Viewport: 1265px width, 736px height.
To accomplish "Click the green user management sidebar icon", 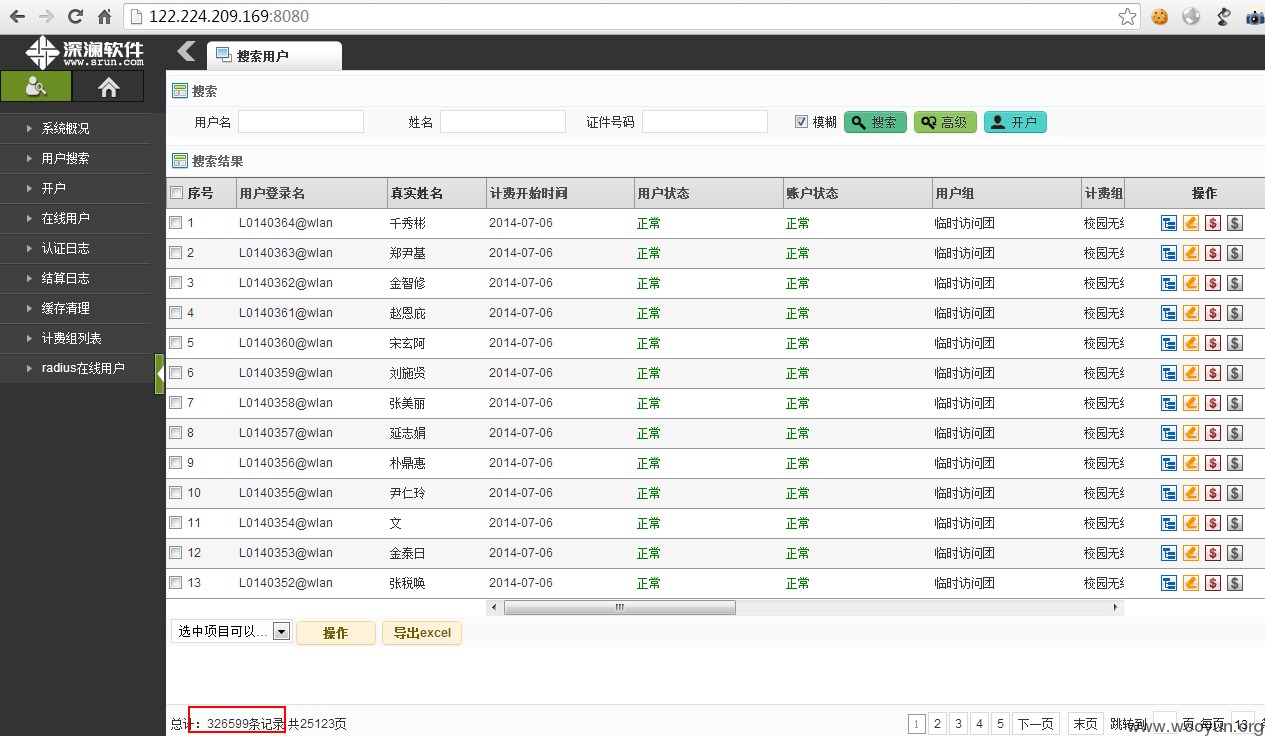I will click(x=36, y=86).
